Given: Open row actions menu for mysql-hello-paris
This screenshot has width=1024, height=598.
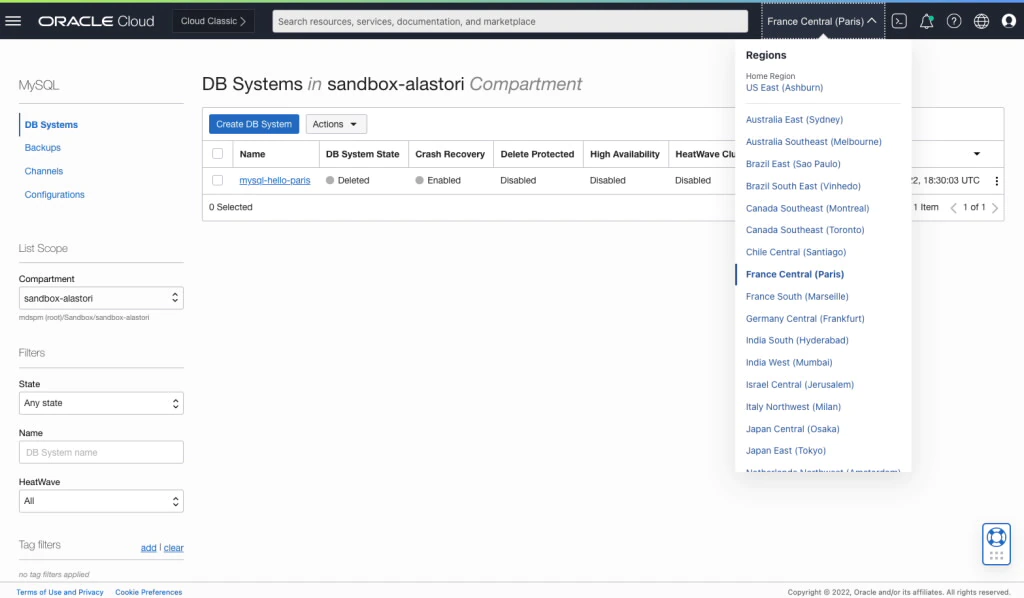Looking at the screenshot, I should pyautogui.click(x=997, y=181).
